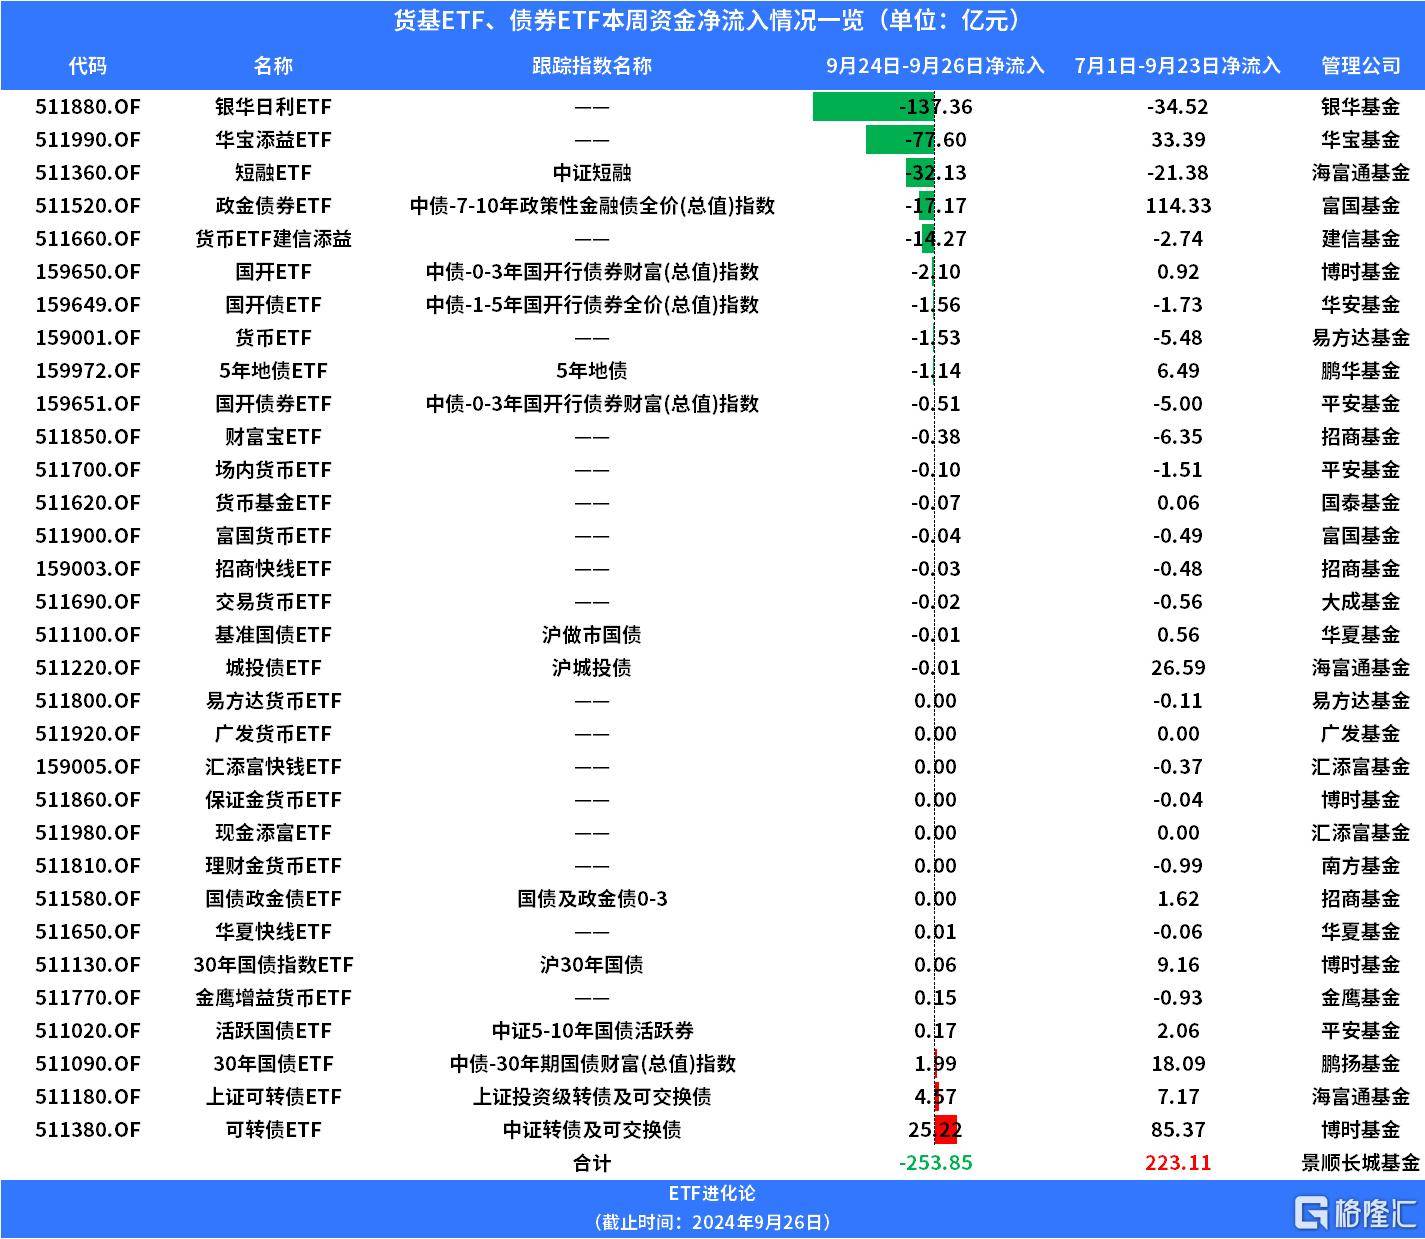Image resolution: width=1425 pixels, height=1239 pixels.
Task: Click the 建信基金 company cell
Action: coord(1361,239)
